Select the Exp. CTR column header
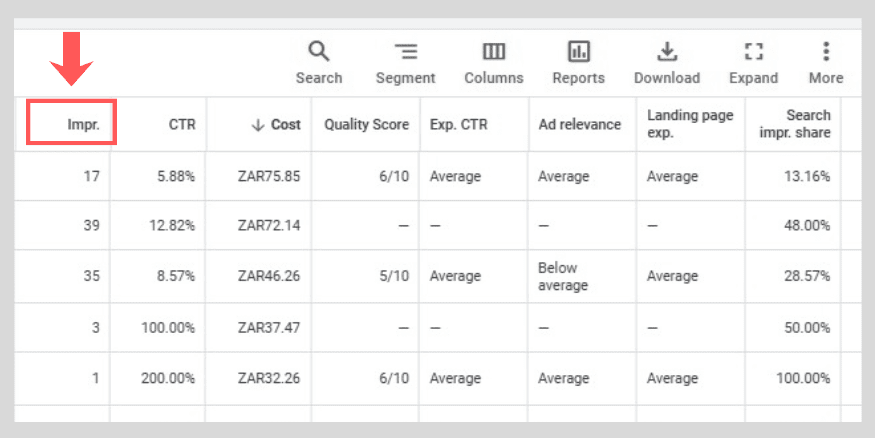875x438 pixels. pos(457,124)
